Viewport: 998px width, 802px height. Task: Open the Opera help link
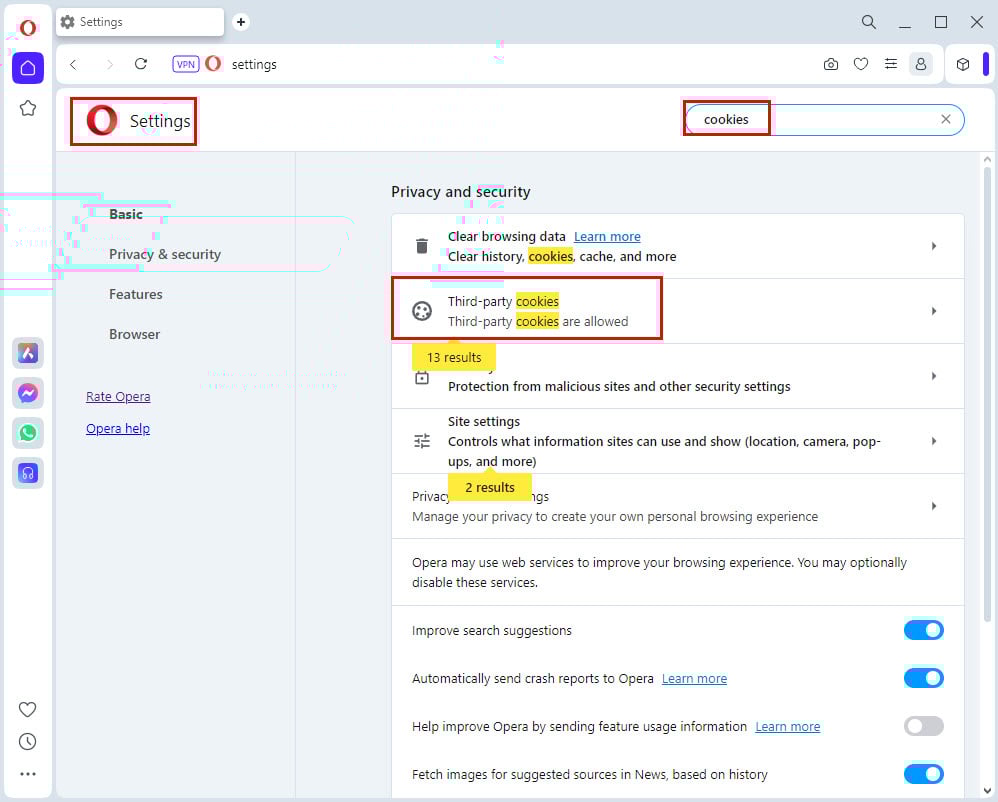[x=118, y=428]
